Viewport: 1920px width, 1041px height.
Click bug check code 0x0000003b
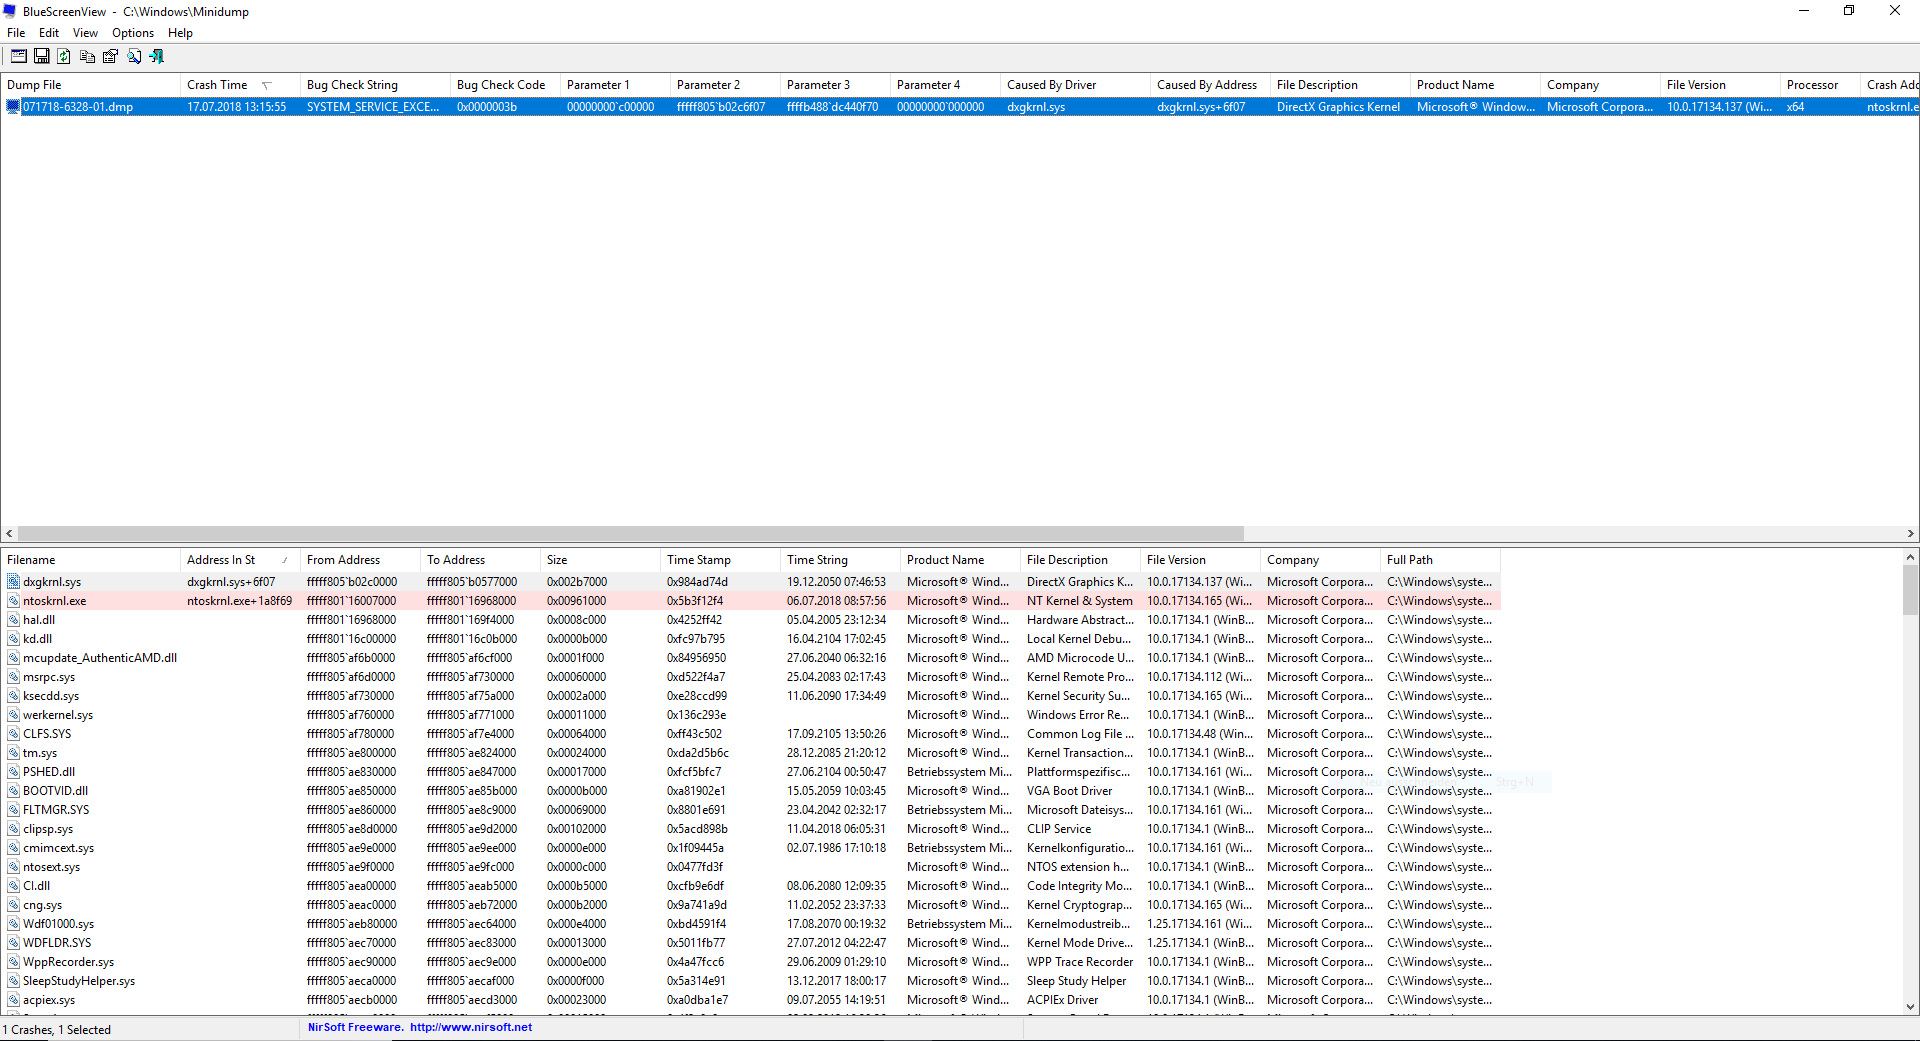(x=487, y=107)
